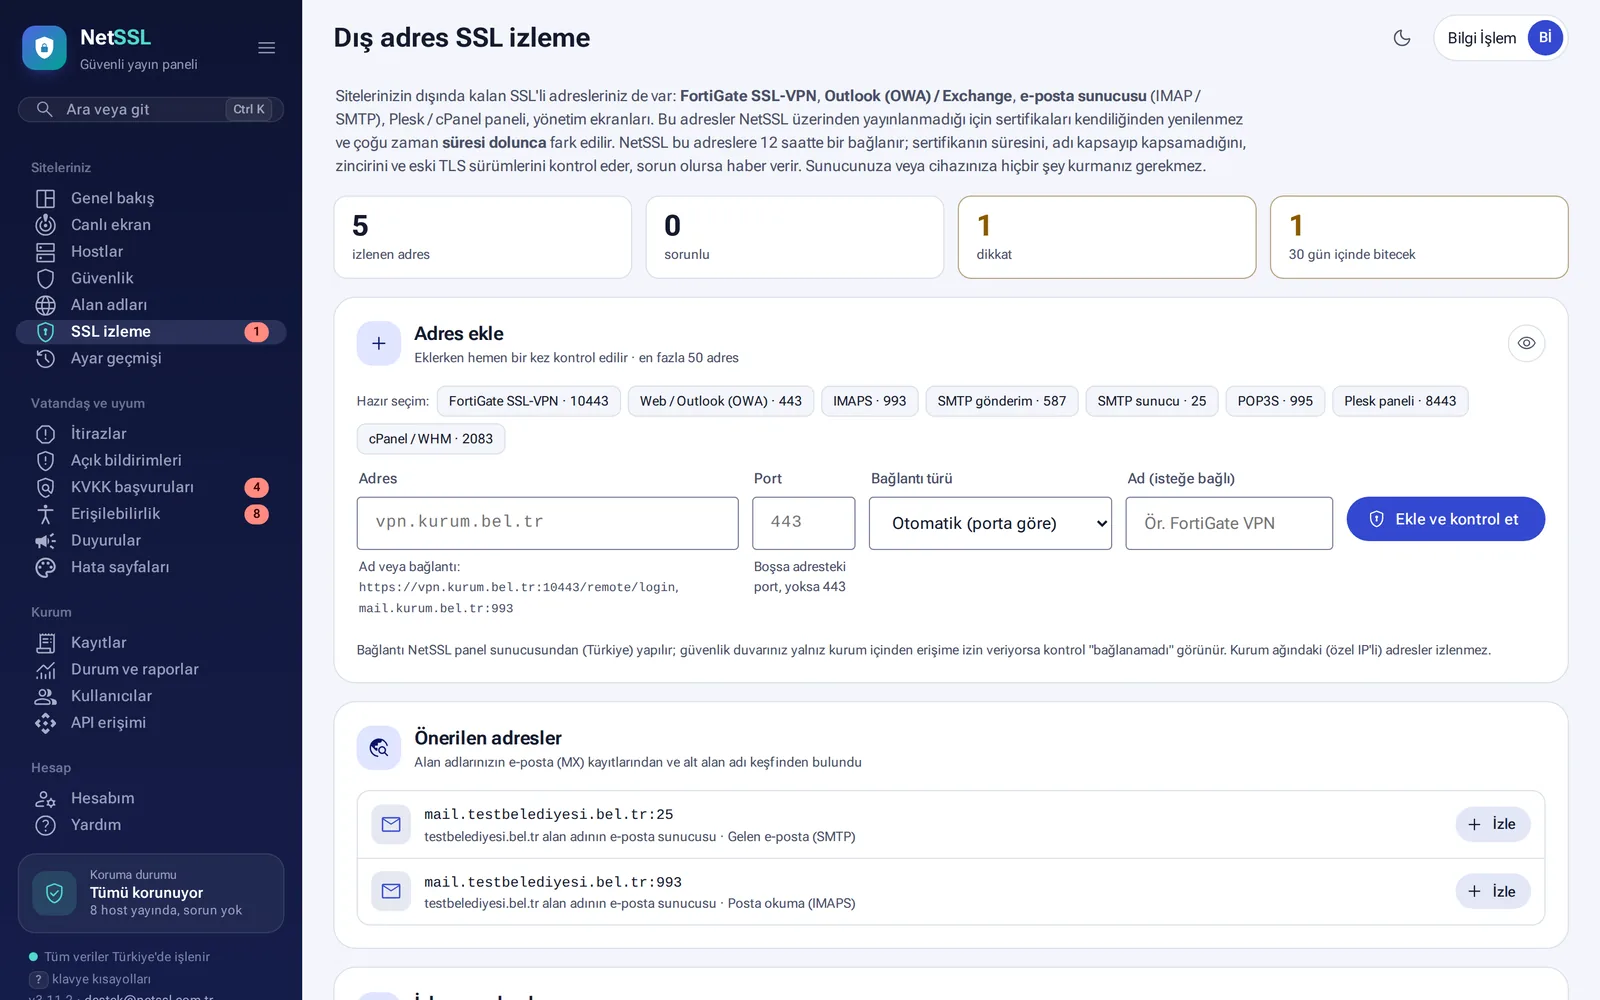Toggle eye visibility icon in Adres ekle
This screenshot has height=1000, width=1600.
[x=1526, y=343]
